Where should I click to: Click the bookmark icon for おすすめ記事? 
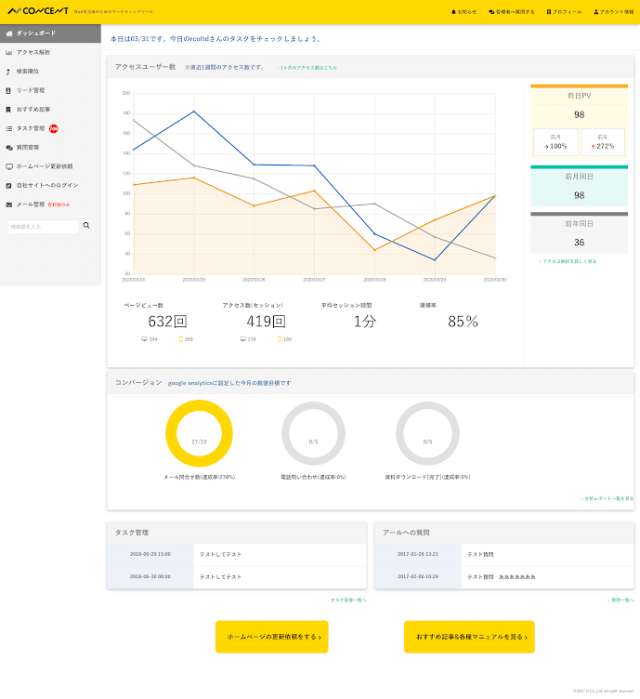tap(8, 110)
